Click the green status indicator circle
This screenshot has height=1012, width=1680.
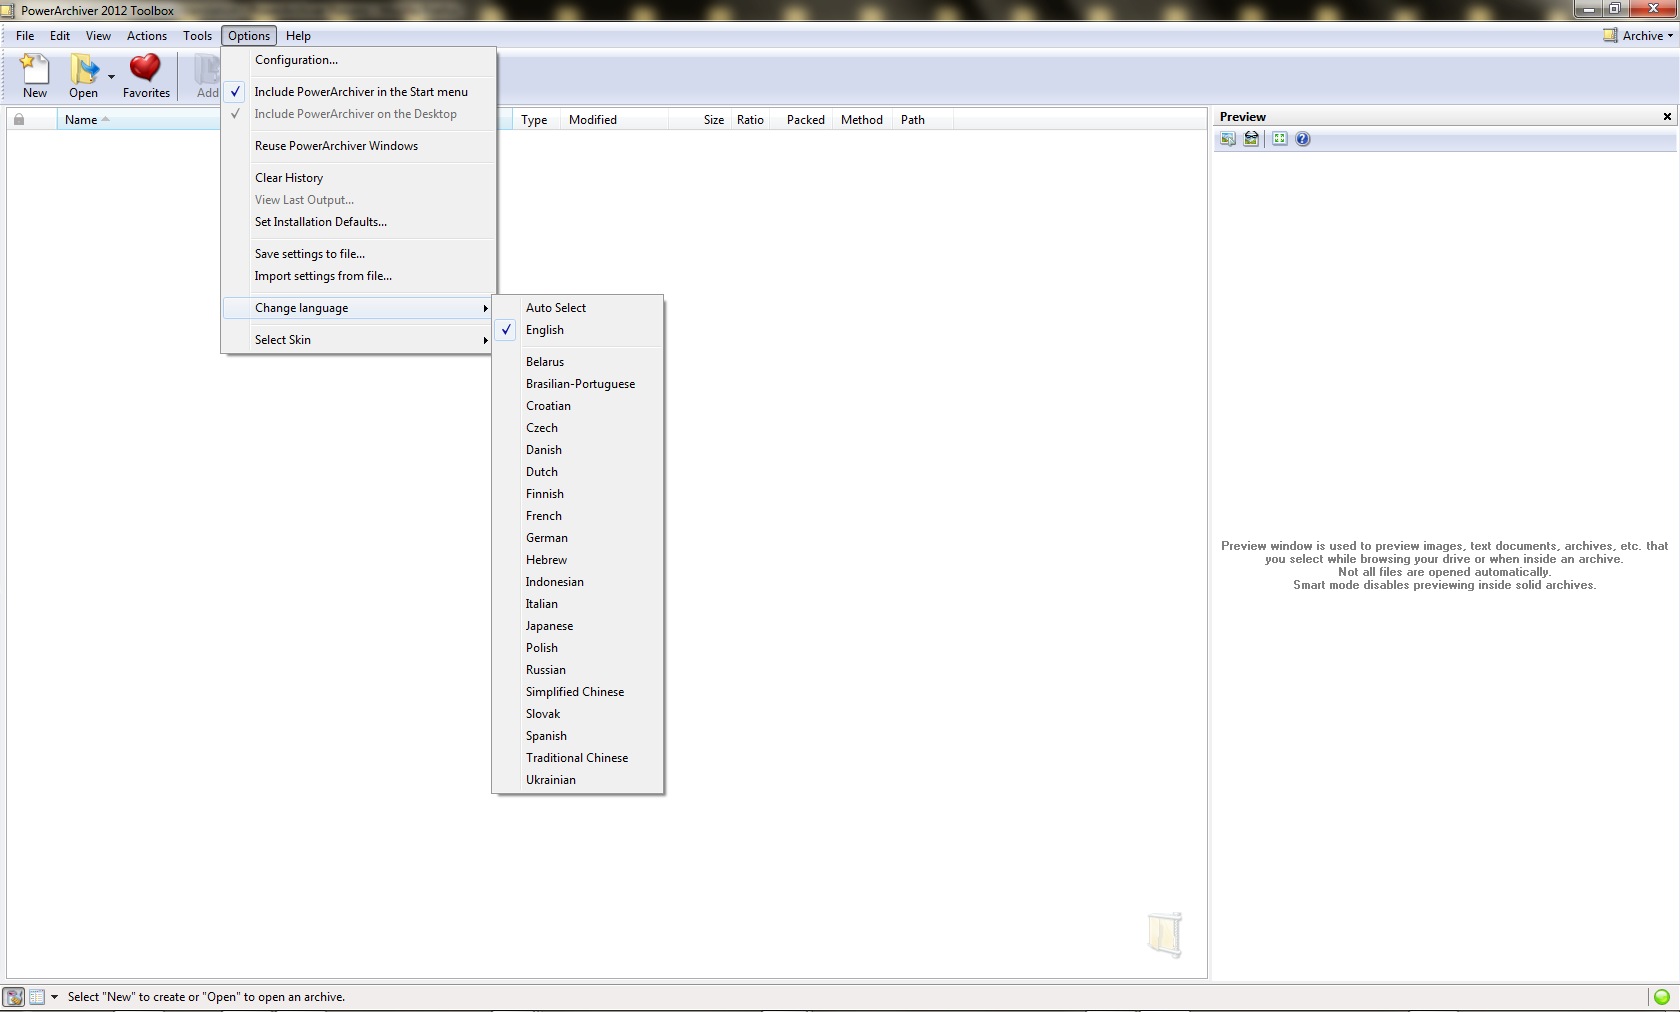(x=1662, y=997)
